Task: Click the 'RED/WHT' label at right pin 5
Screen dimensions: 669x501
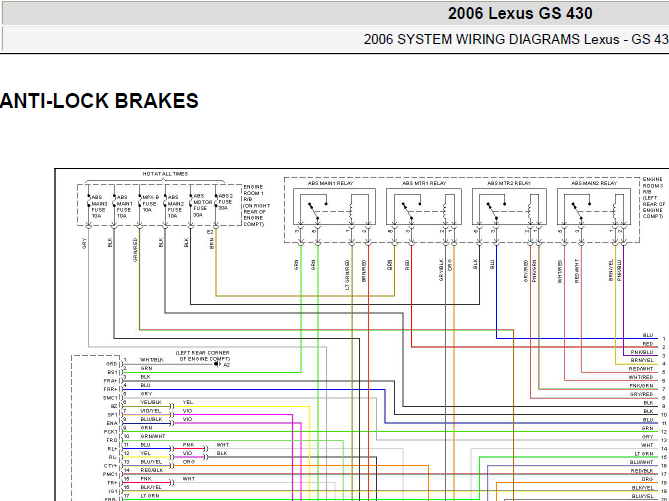Action: tap(641, 369)
